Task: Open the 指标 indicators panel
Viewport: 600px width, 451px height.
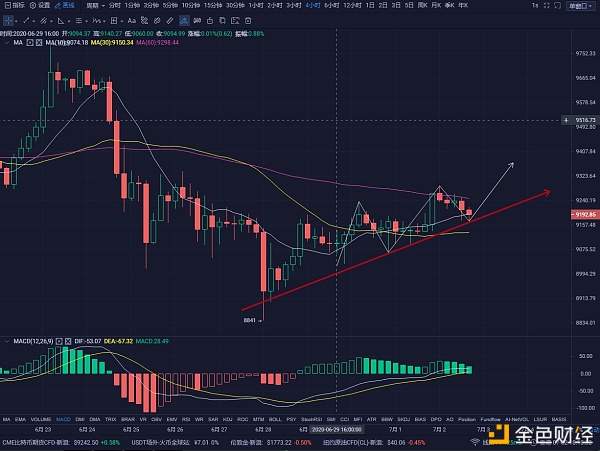Action: 12,5
